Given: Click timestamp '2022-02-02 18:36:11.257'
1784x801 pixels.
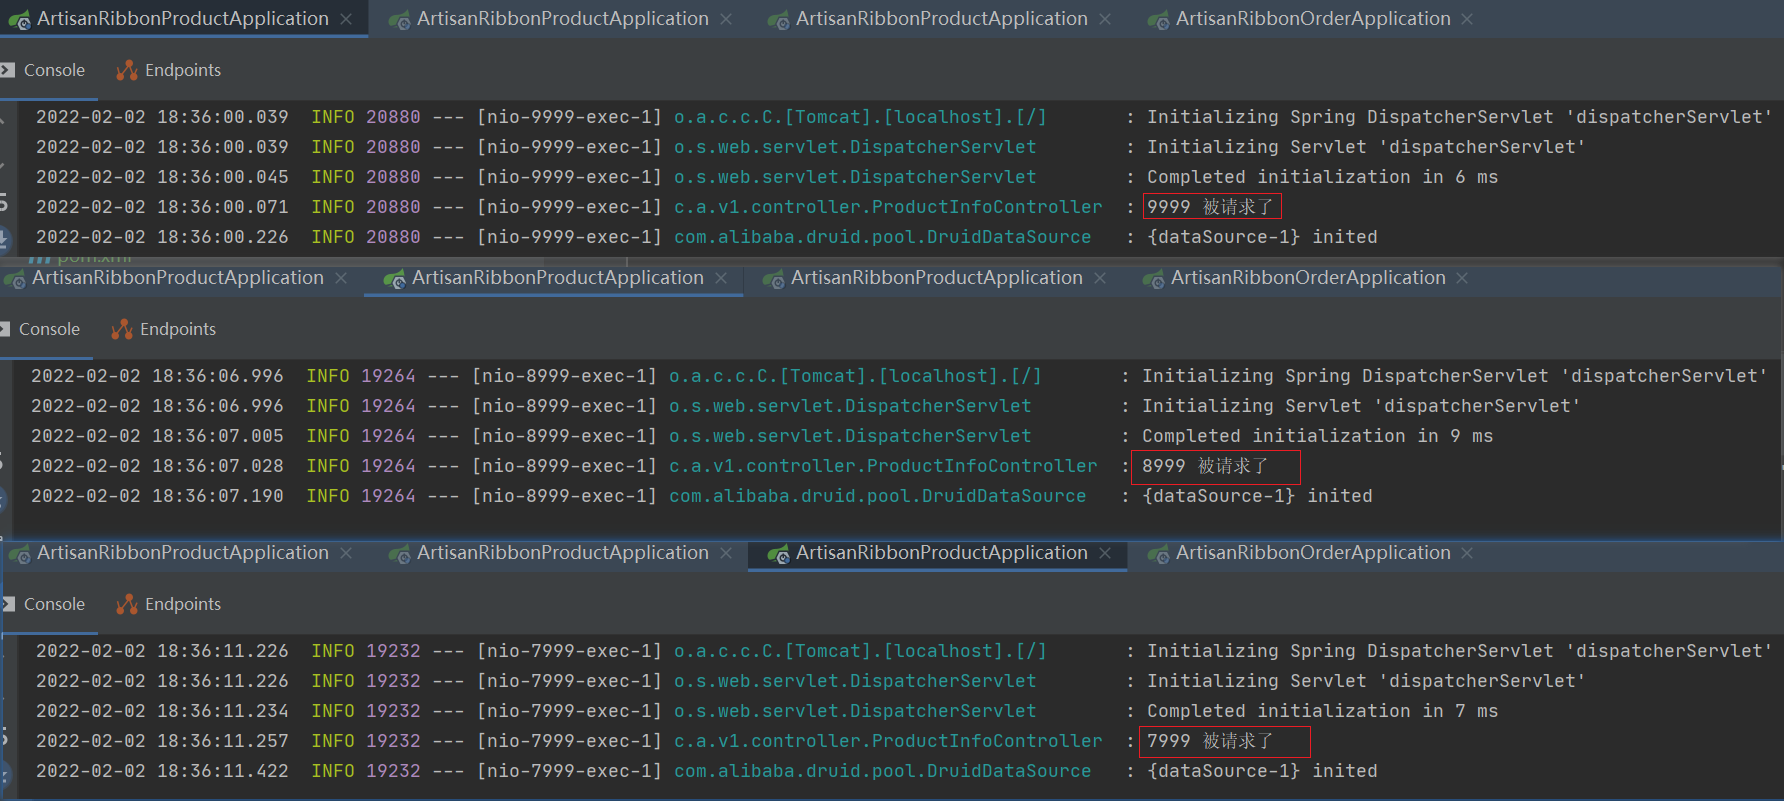Looking at the screenshot, I should 162,741.
